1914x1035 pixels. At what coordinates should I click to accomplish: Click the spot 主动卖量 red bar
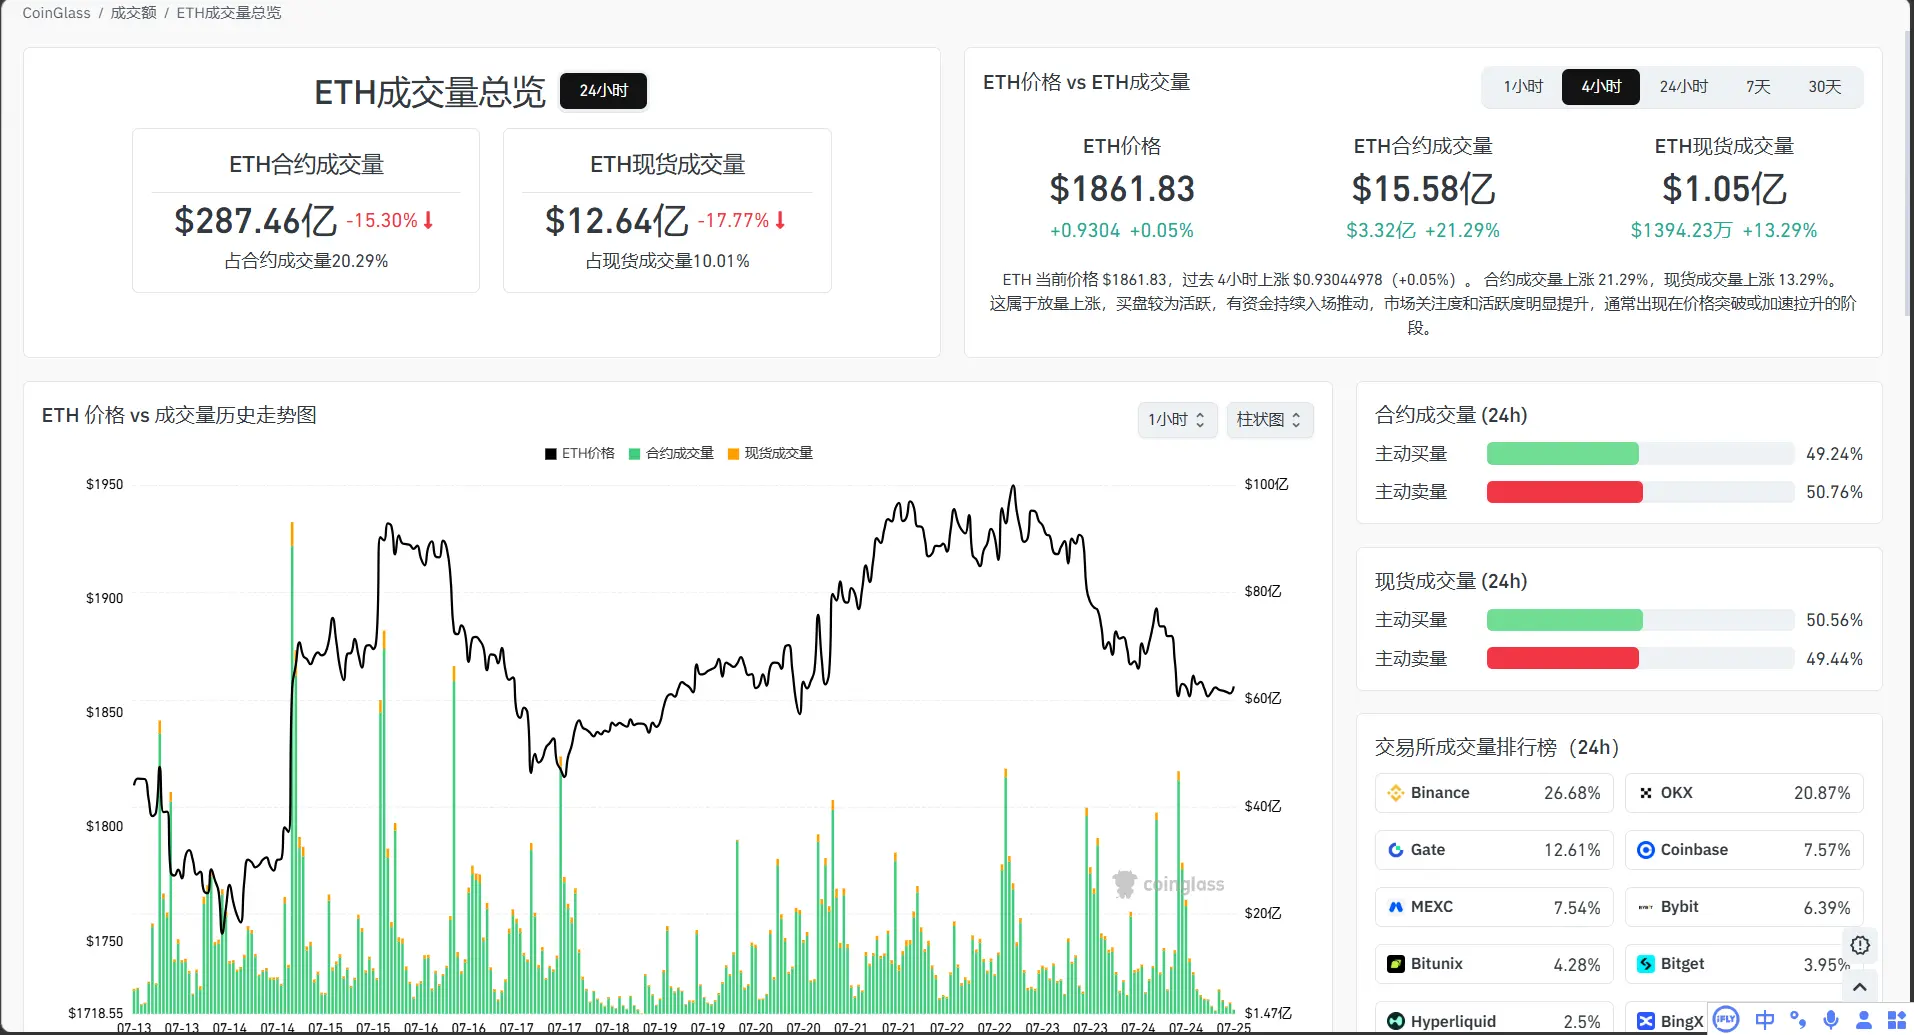[1563, 658]
